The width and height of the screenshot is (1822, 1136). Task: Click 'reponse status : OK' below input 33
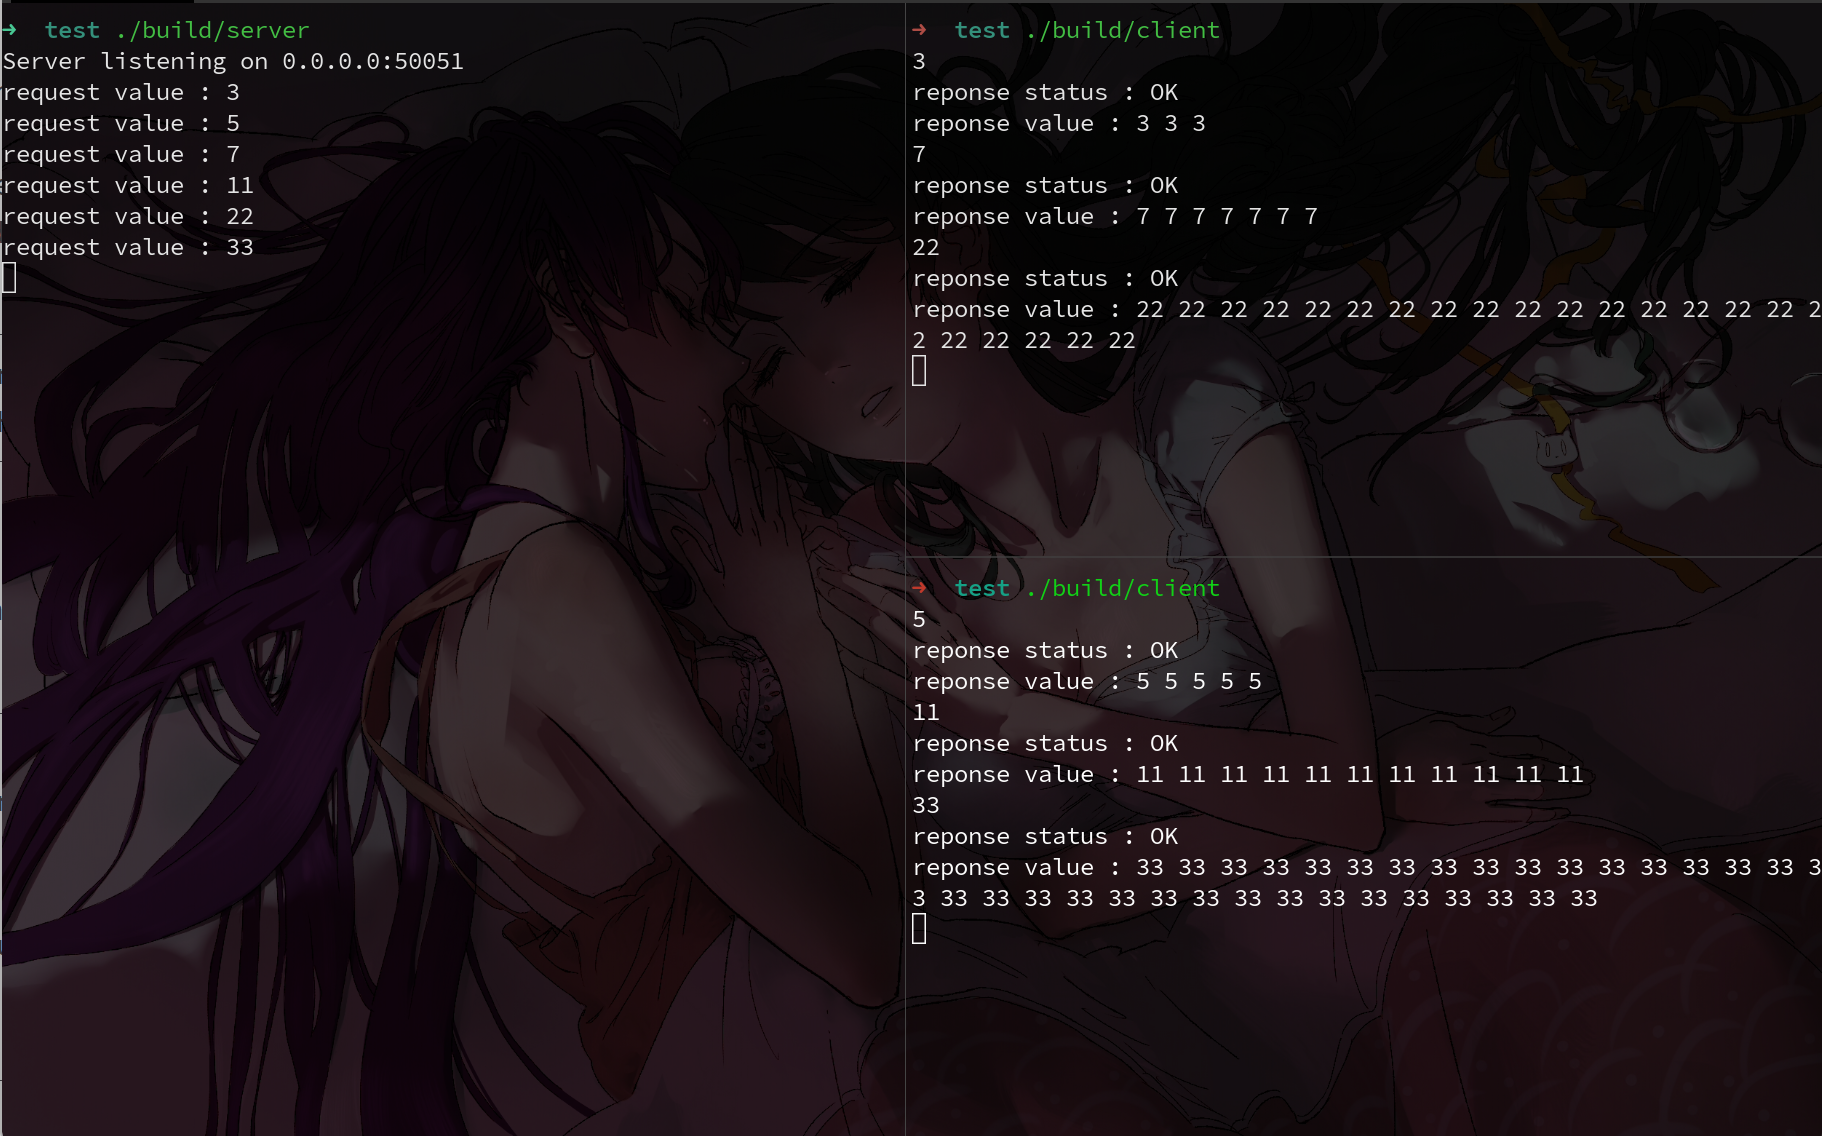click(x=1045, y=837)
